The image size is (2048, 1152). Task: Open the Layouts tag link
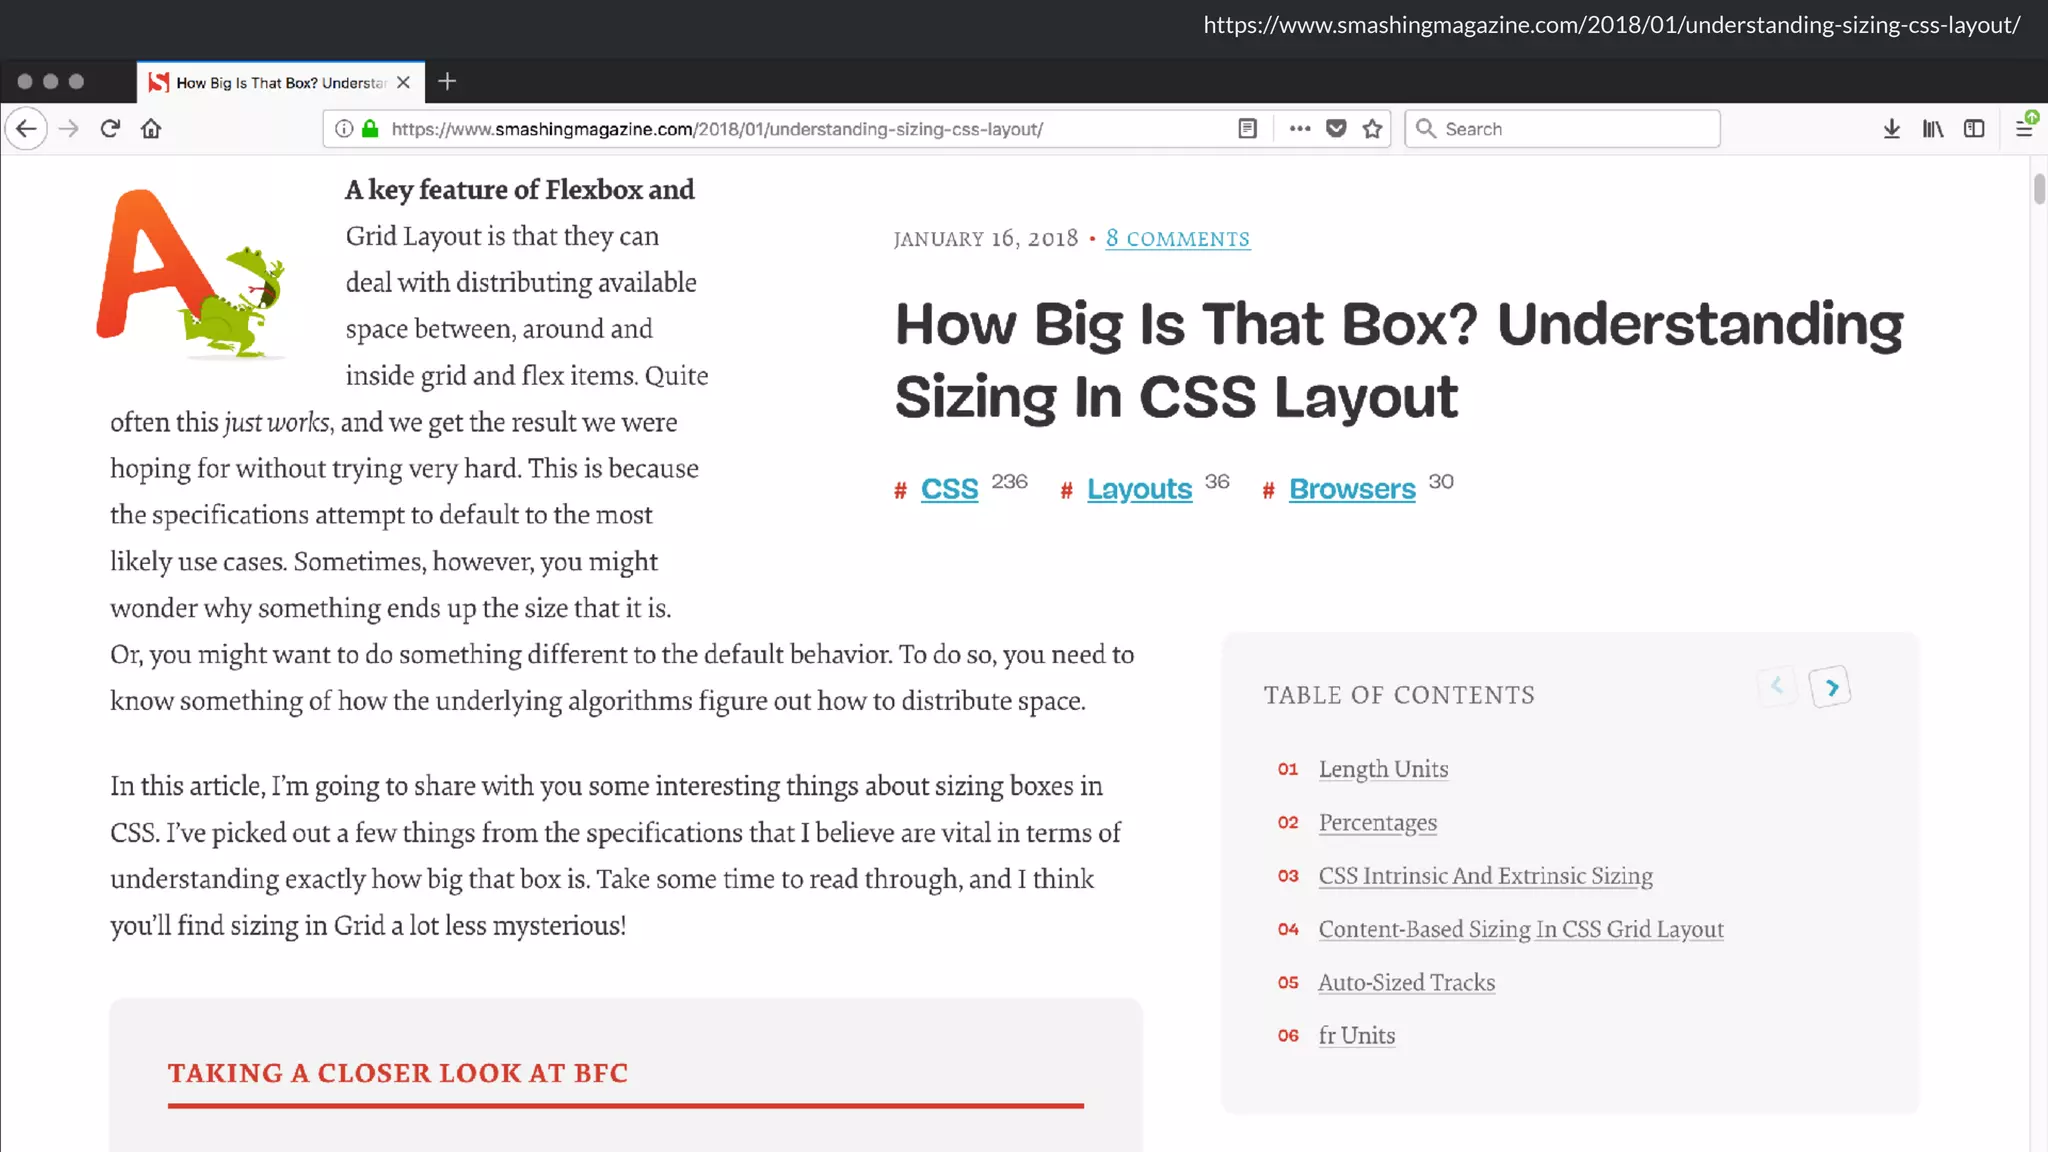pyautogui.click(x=1139, y=489)
